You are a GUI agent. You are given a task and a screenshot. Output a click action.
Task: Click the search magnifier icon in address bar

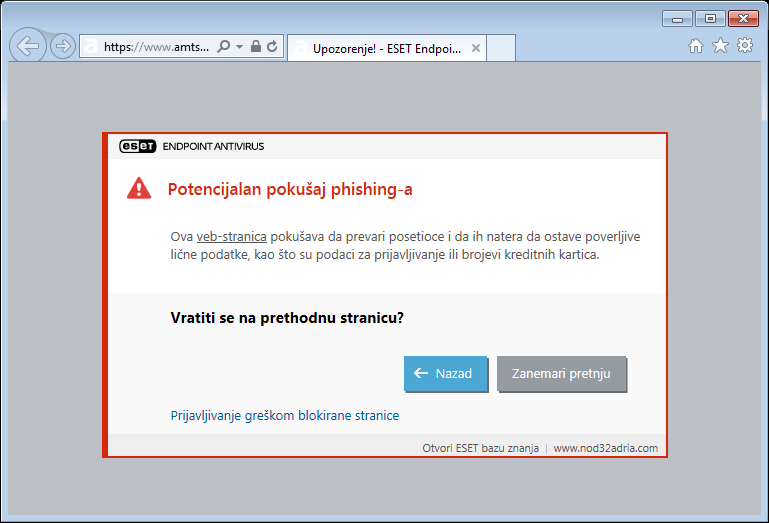click(224, 47)
